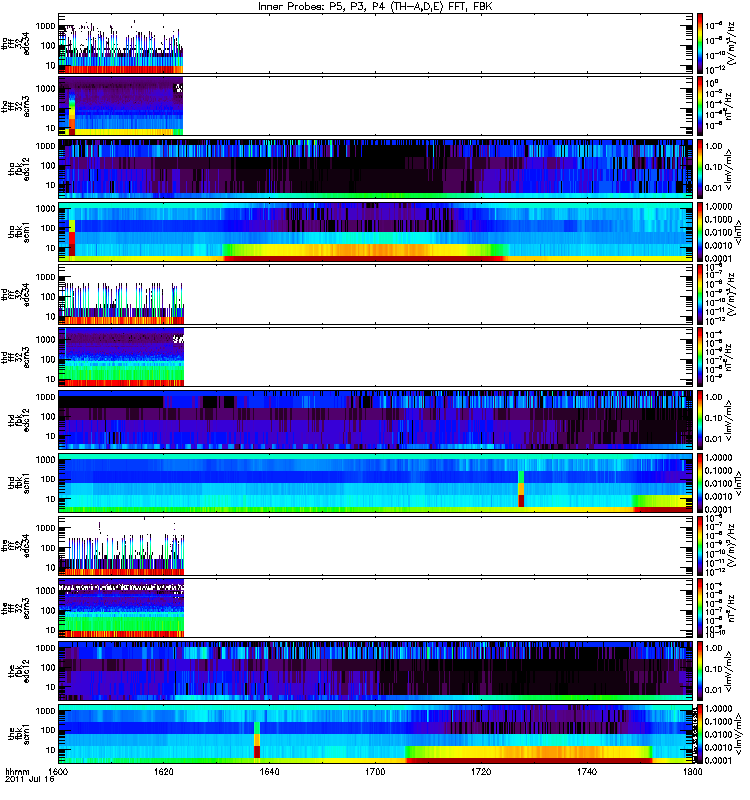Click the color bar beside the fbk edc12
This screenshot has width=750, height=800.
click(700, 671)
